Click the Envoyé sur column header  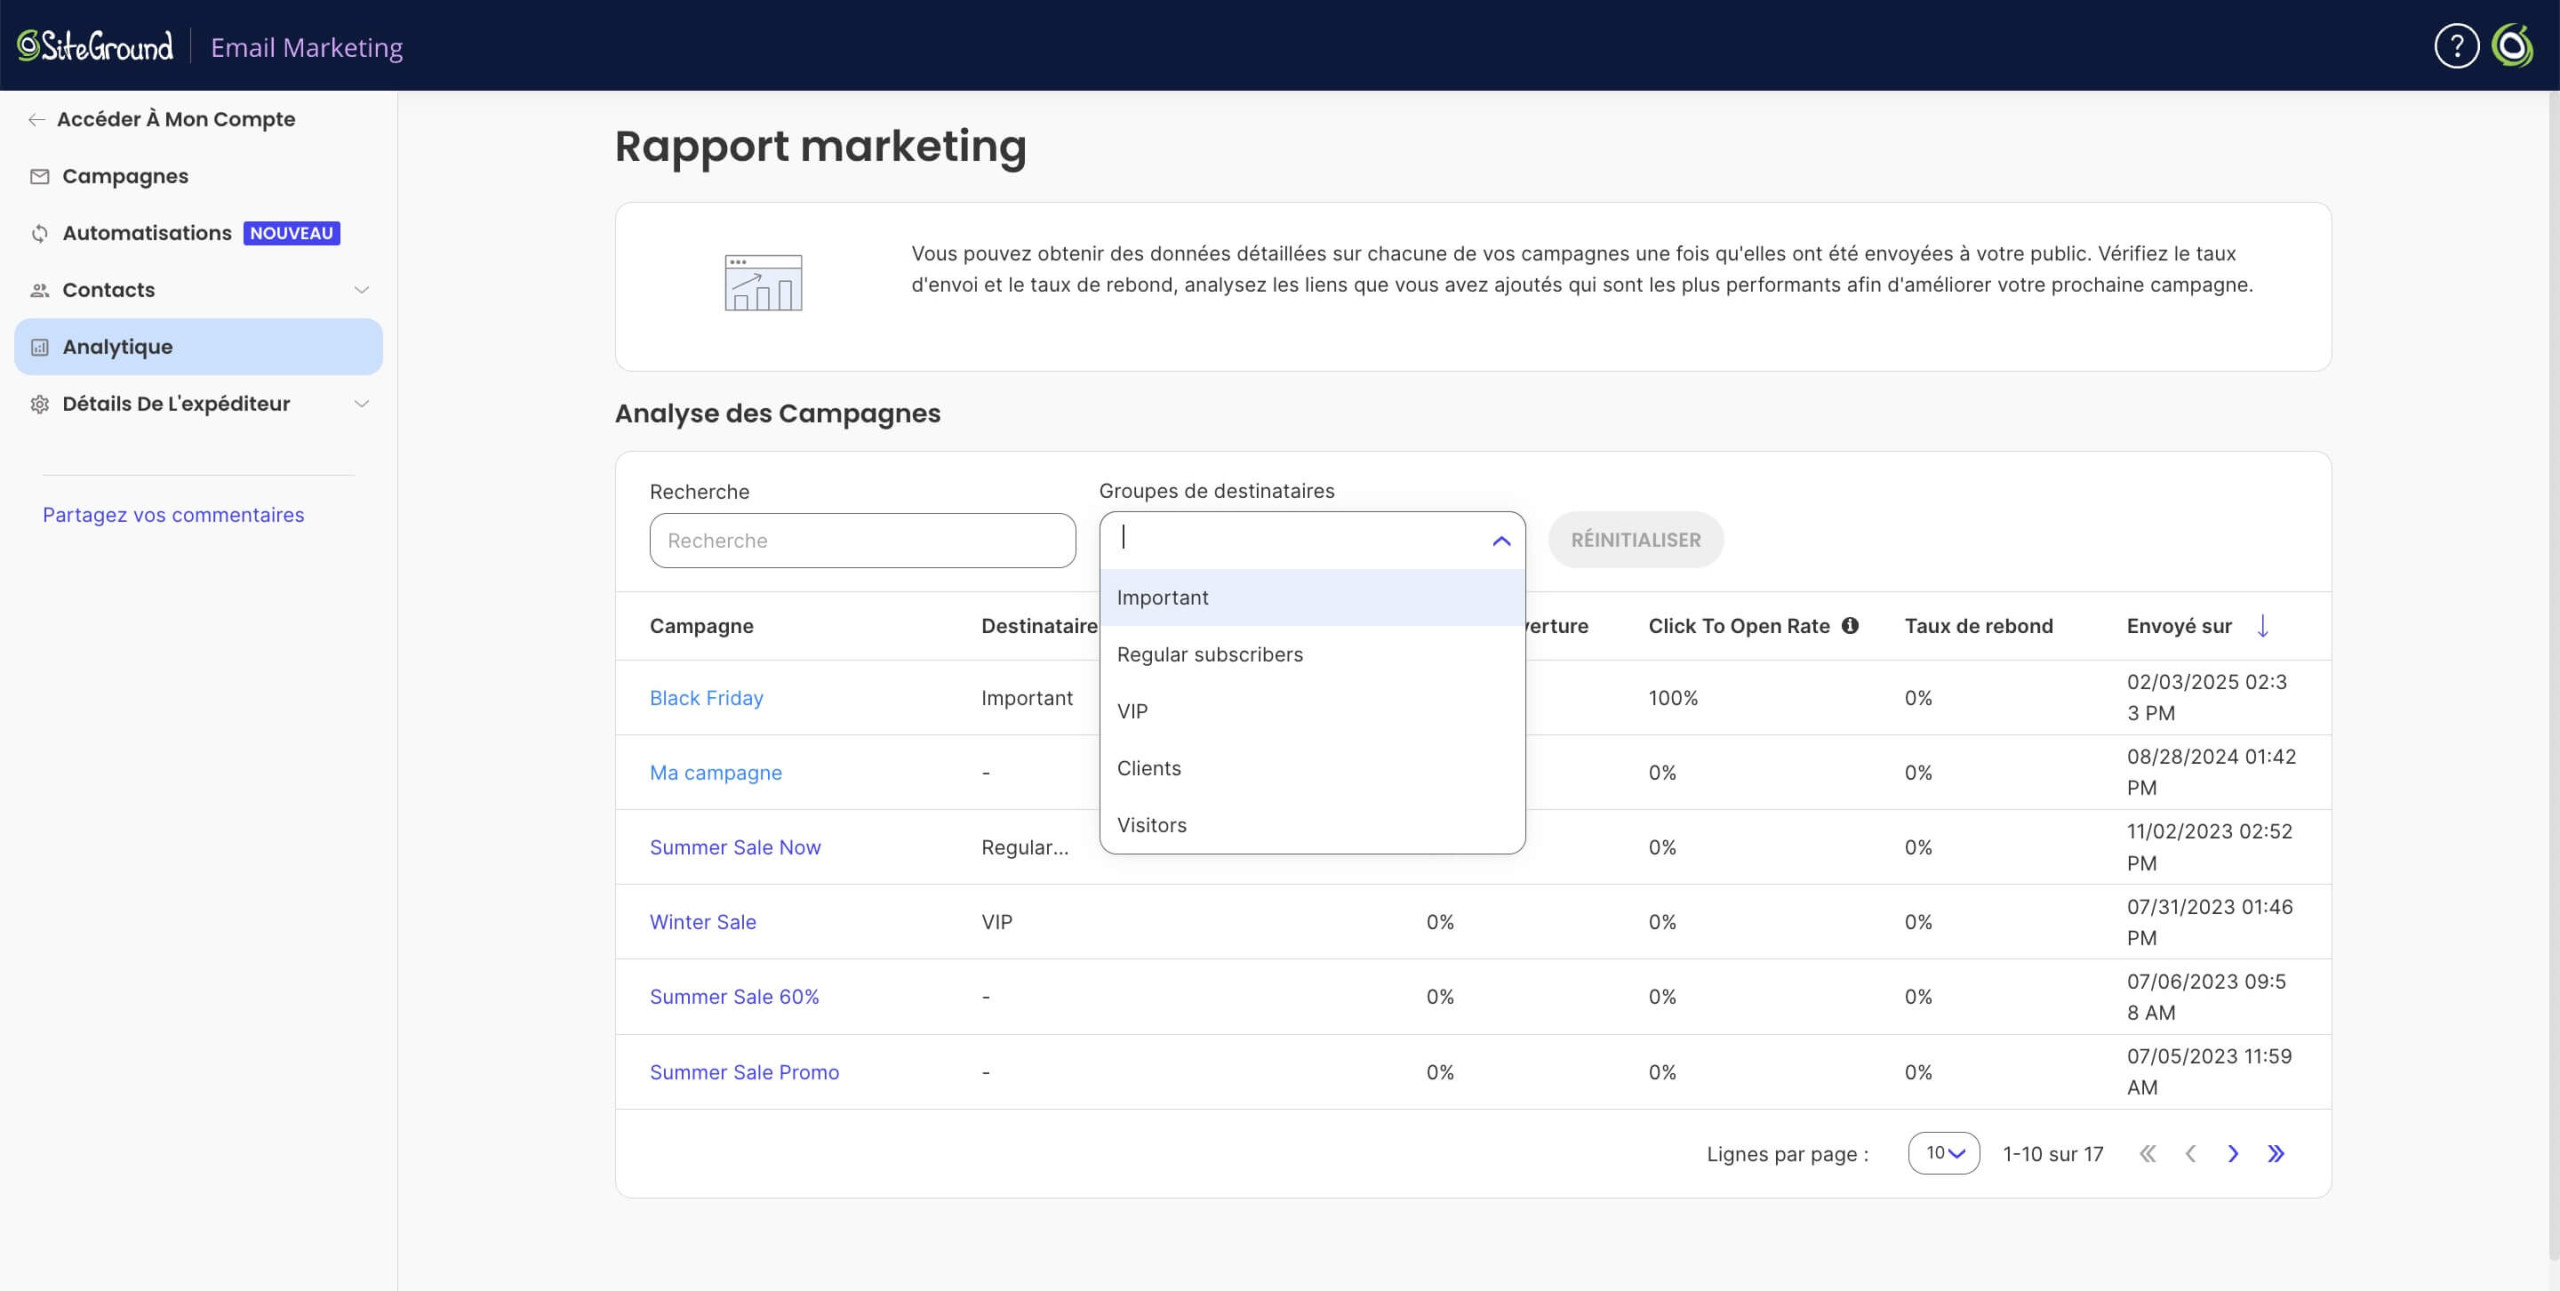point(2179,626)
